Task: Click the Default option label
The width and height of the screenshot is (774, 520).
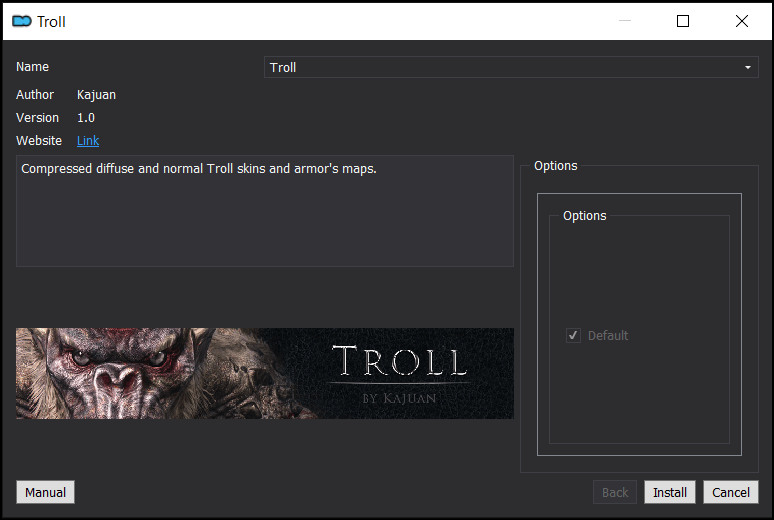Action: point(608,336)
